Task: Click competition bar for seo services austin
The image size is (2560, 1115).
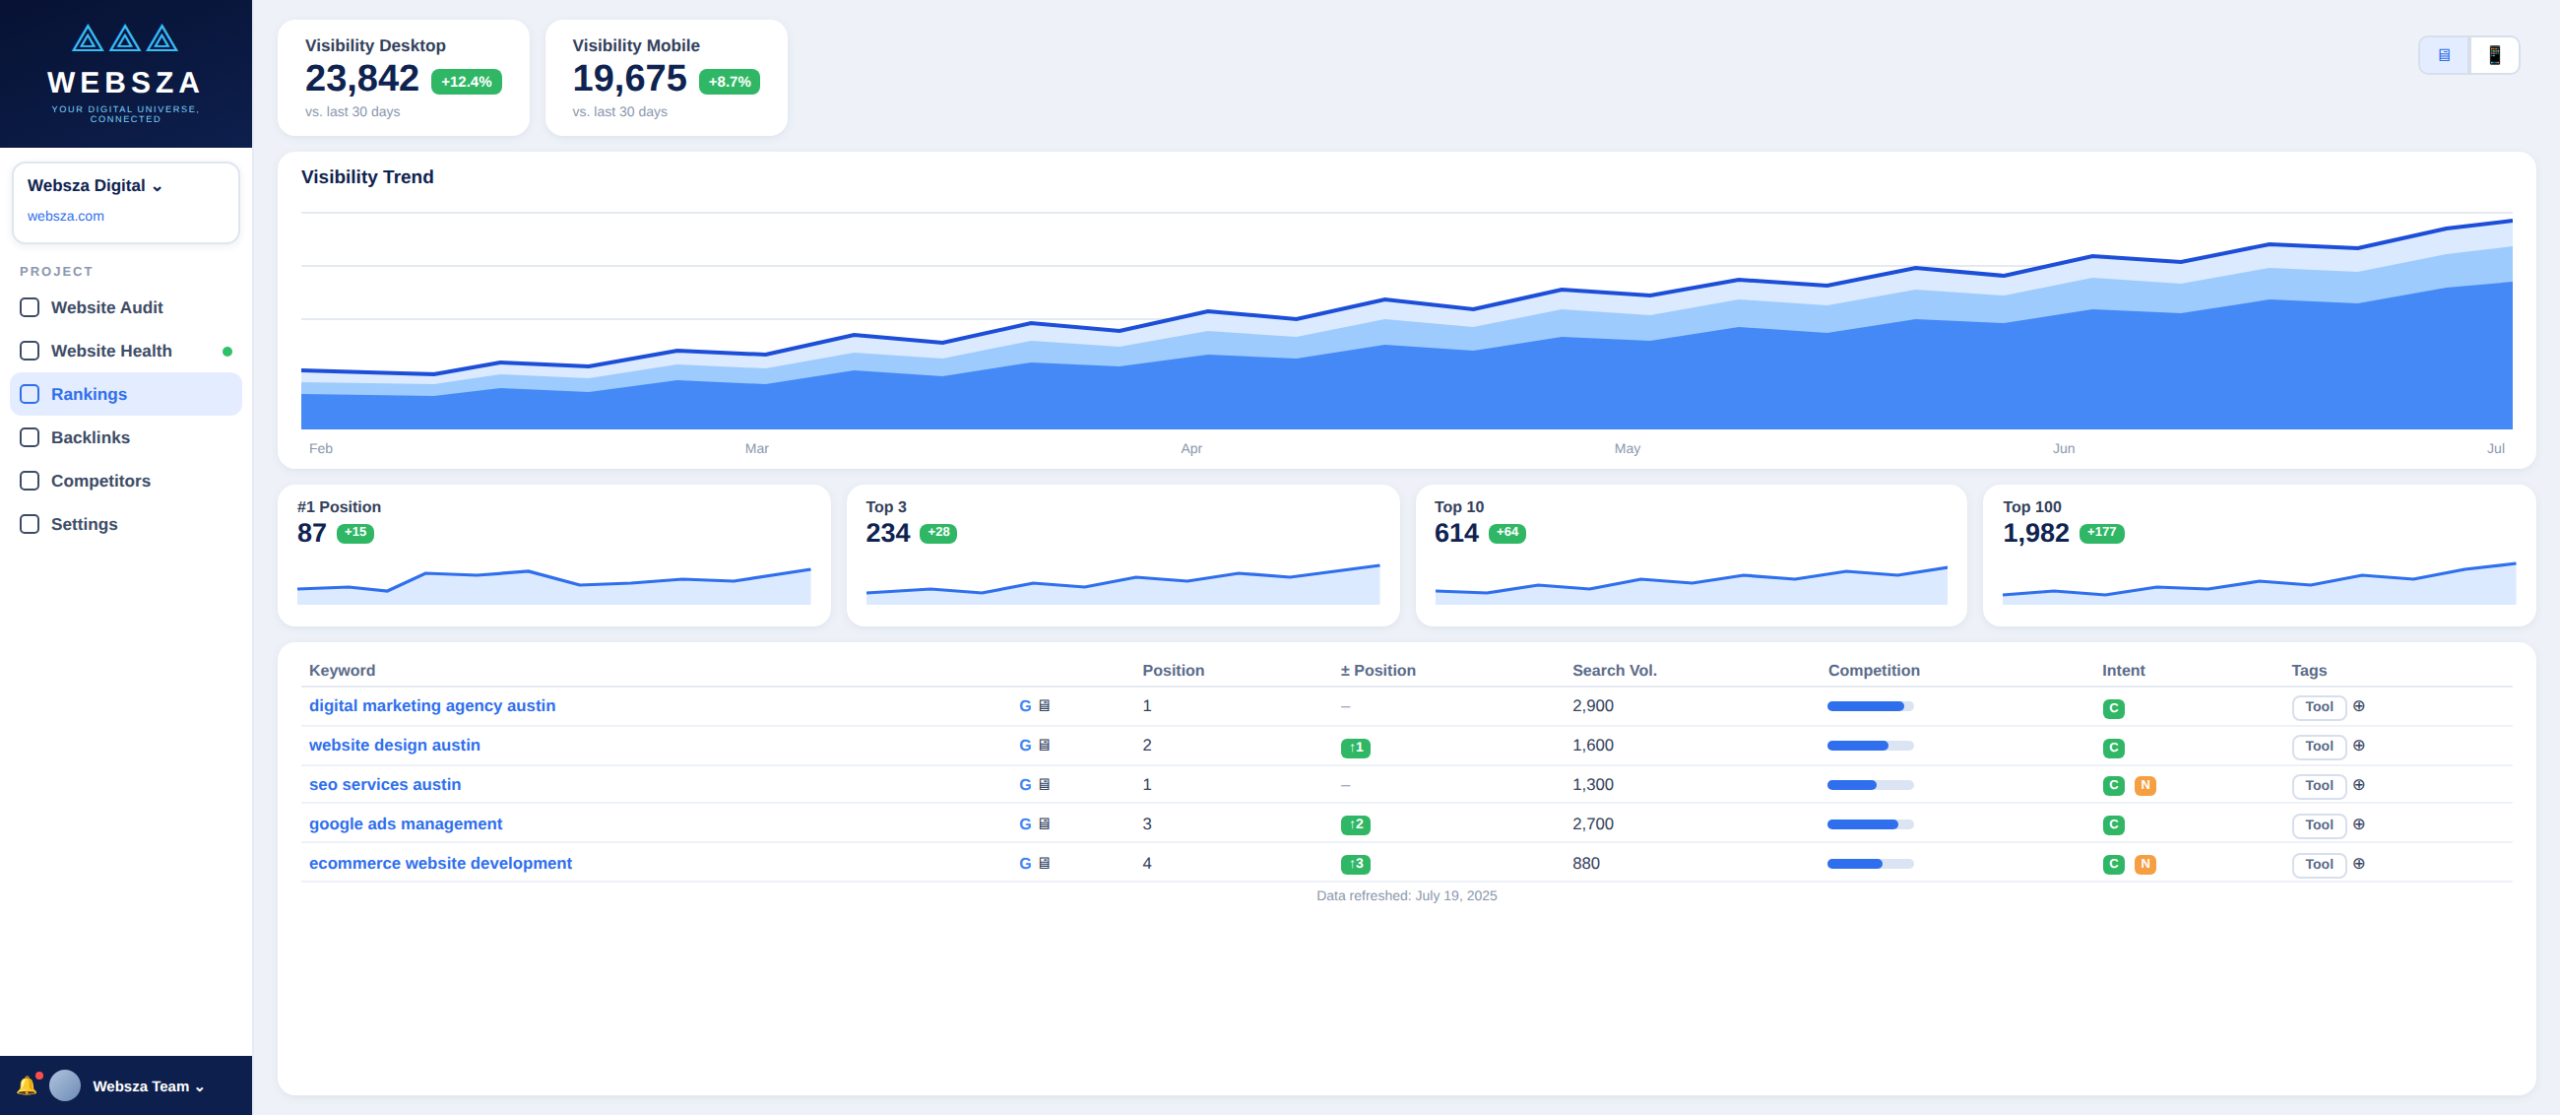Action: 1870,785
